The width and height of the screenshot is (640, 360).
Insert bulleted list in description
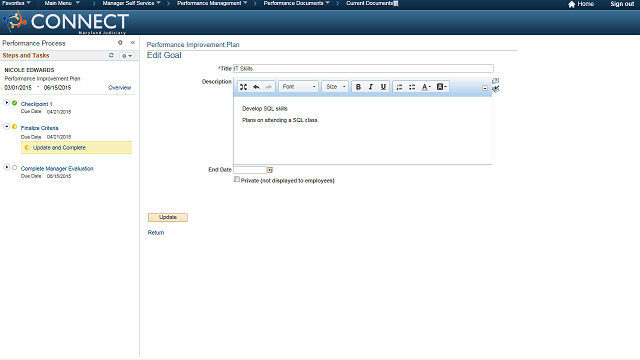[412, 87]
